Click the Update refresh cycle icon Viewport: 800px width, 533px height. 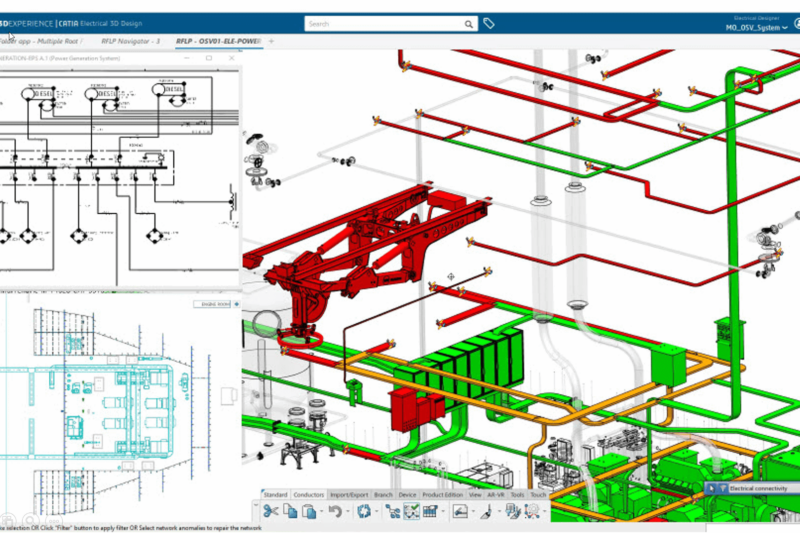click(x=365, y=511)
